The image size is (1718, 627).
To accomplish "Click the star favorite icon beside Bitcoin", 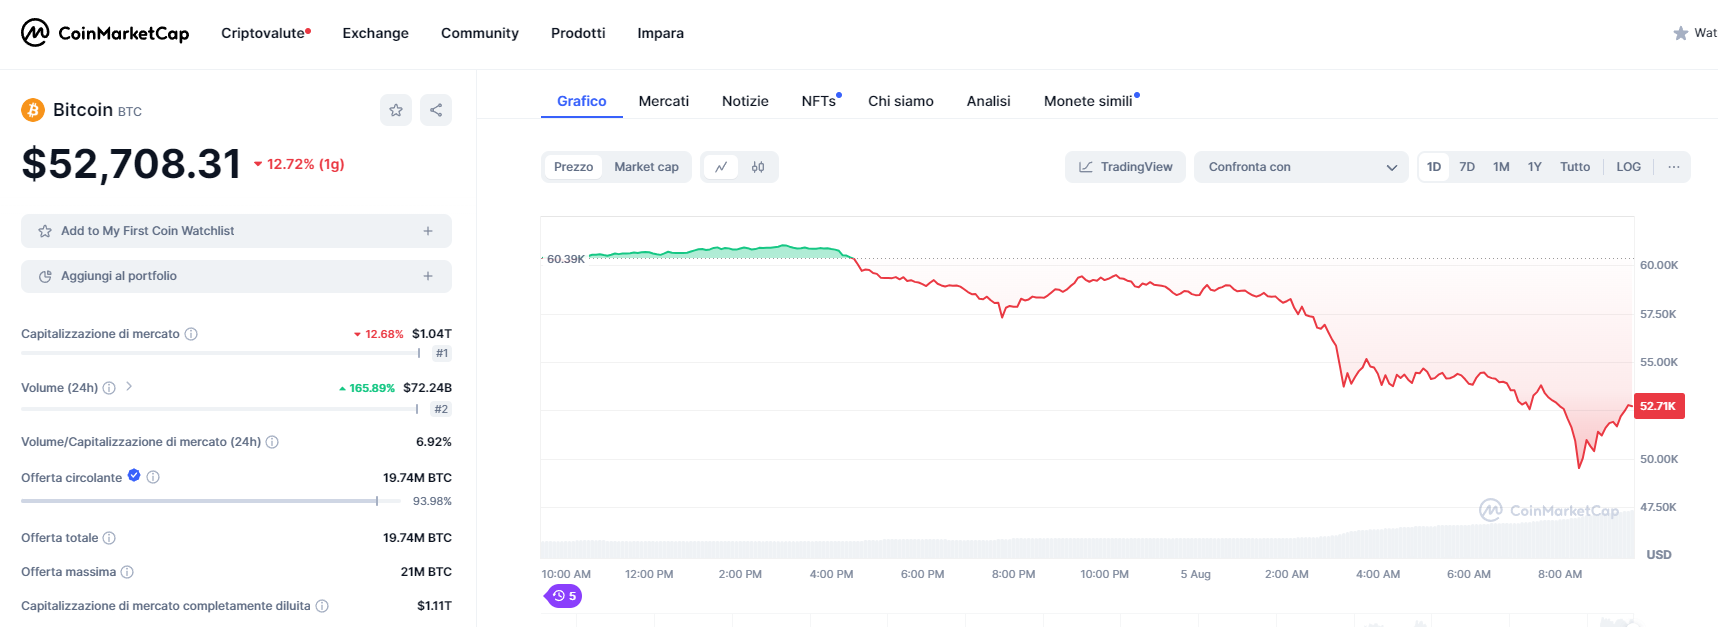I will pos(396,110).
